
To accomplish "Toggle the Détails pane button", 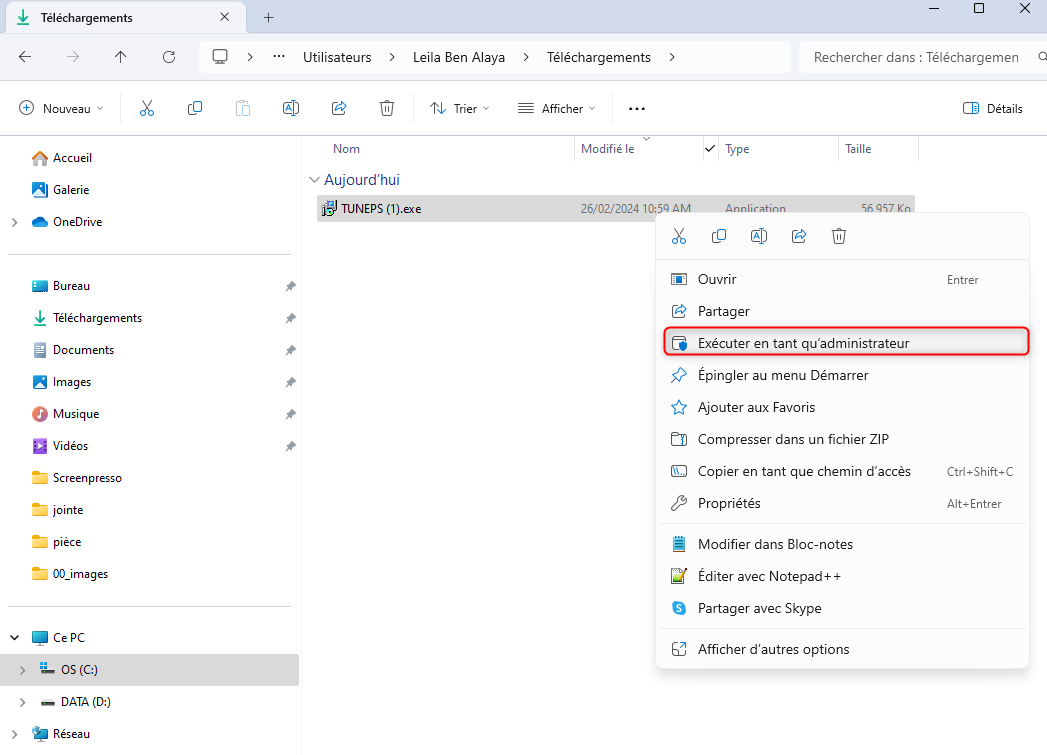I will tap(992, 108).
